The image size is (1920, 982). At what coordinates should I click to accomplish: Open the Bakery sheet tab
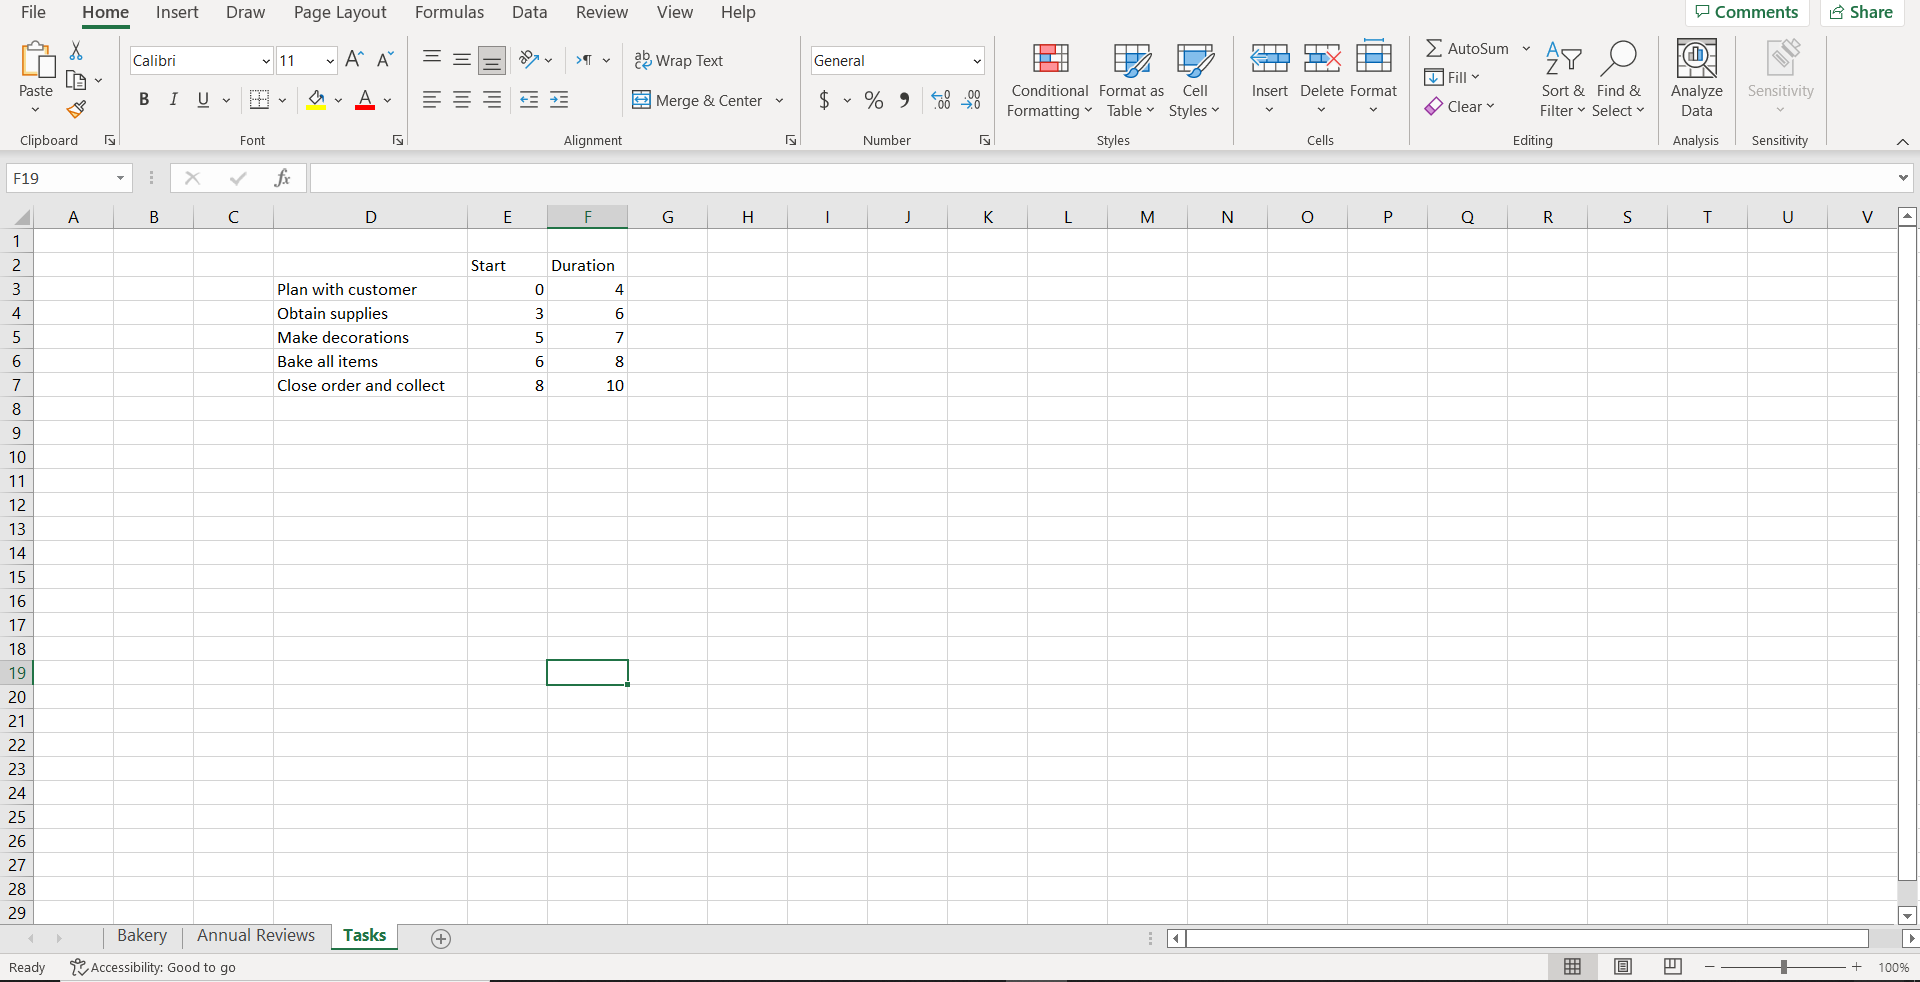point(141,935)
